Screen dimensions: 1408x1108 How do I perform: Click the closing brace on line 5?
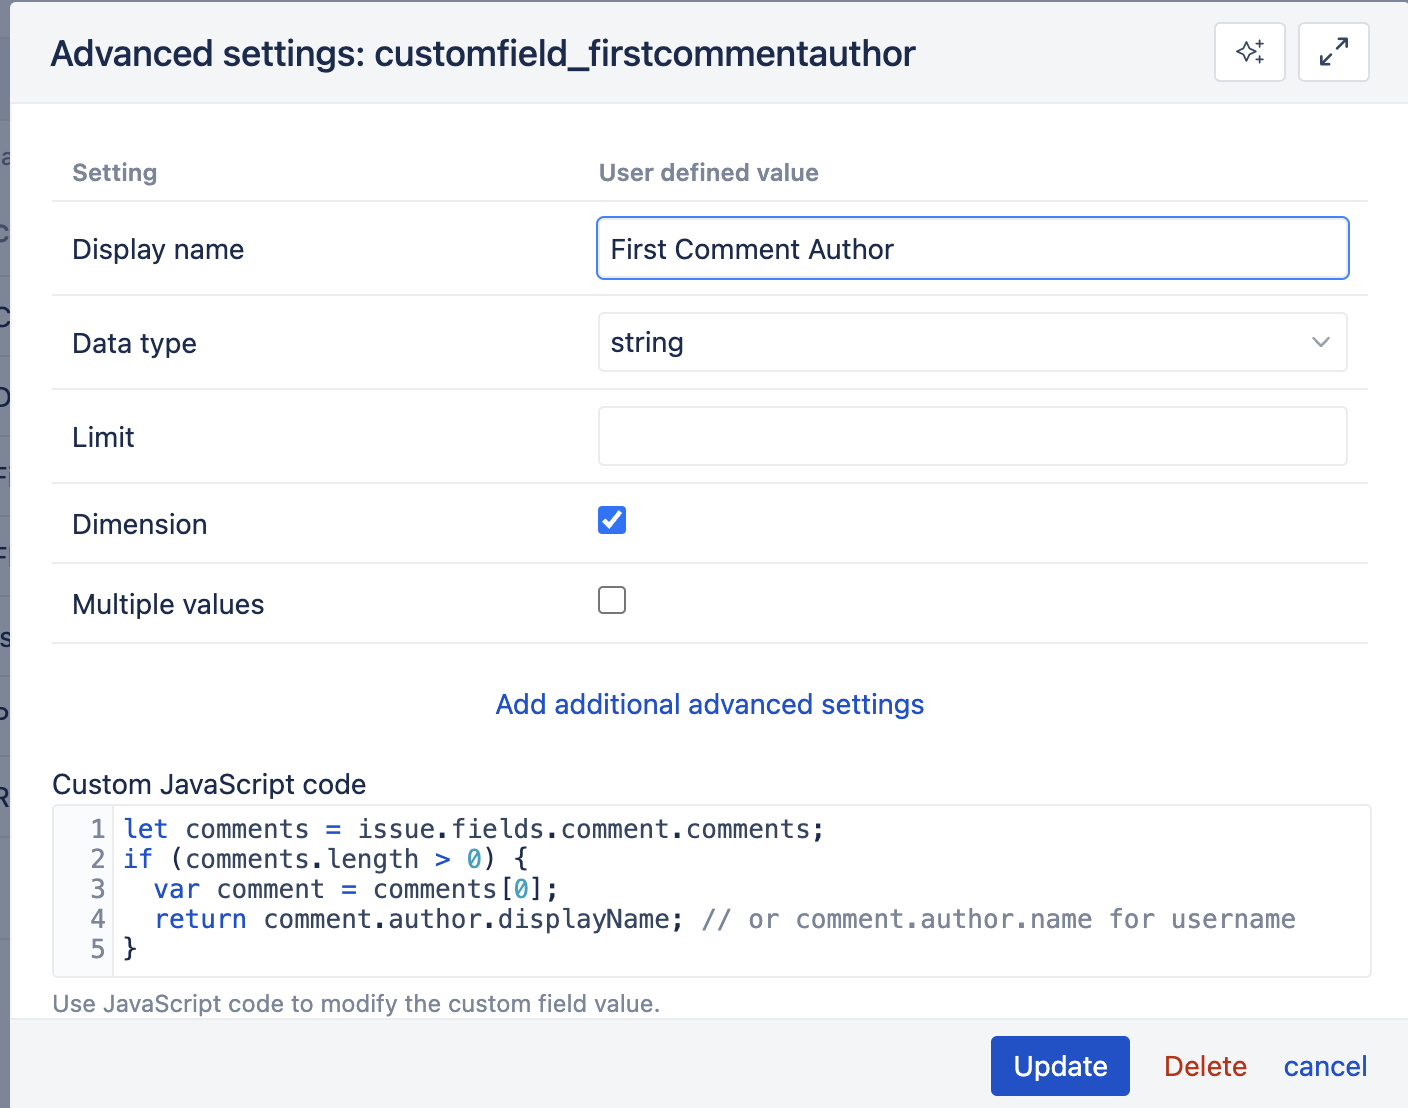(130, 948)
